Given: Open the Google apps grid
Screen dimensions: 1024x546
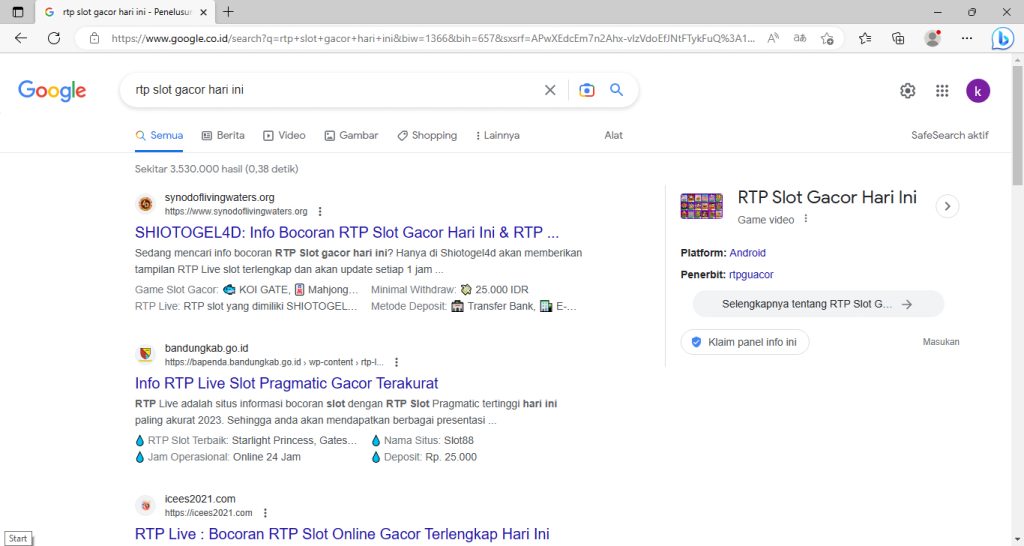Looking at the screenshot, I should point(942,91).
